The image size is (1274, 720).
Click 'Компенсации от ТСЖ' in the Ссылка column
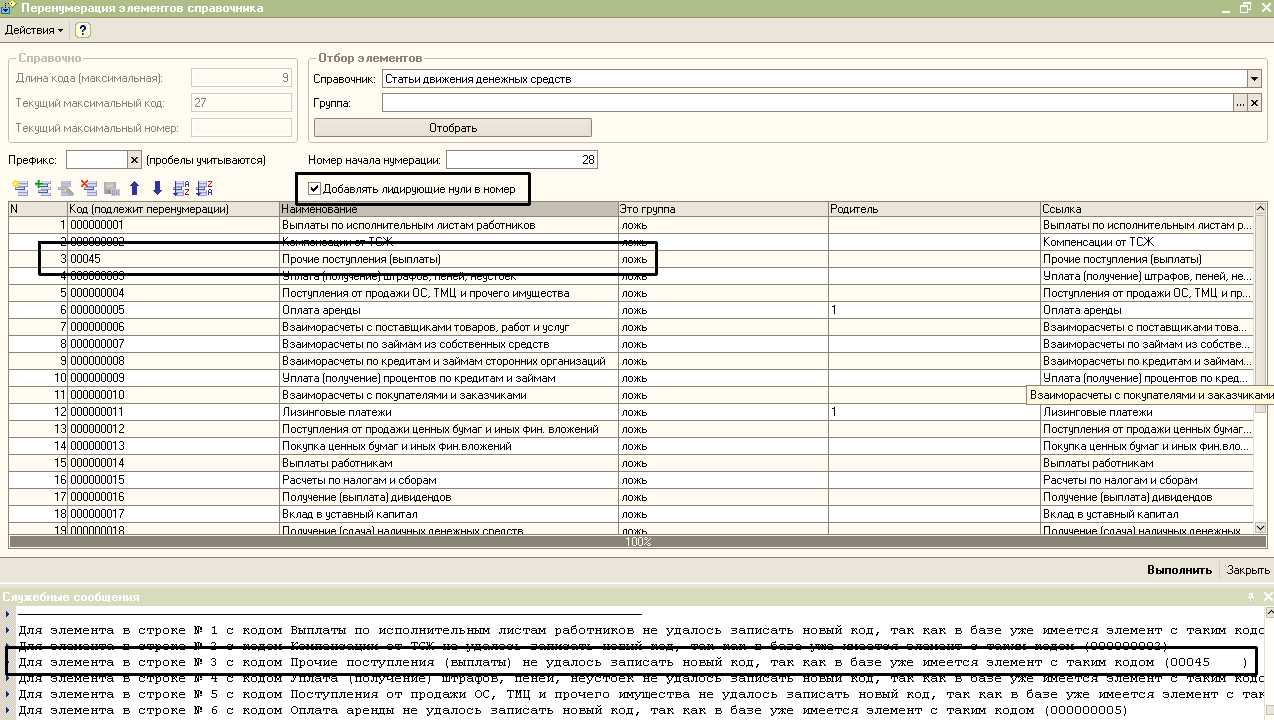click(x=1146, y=242)
